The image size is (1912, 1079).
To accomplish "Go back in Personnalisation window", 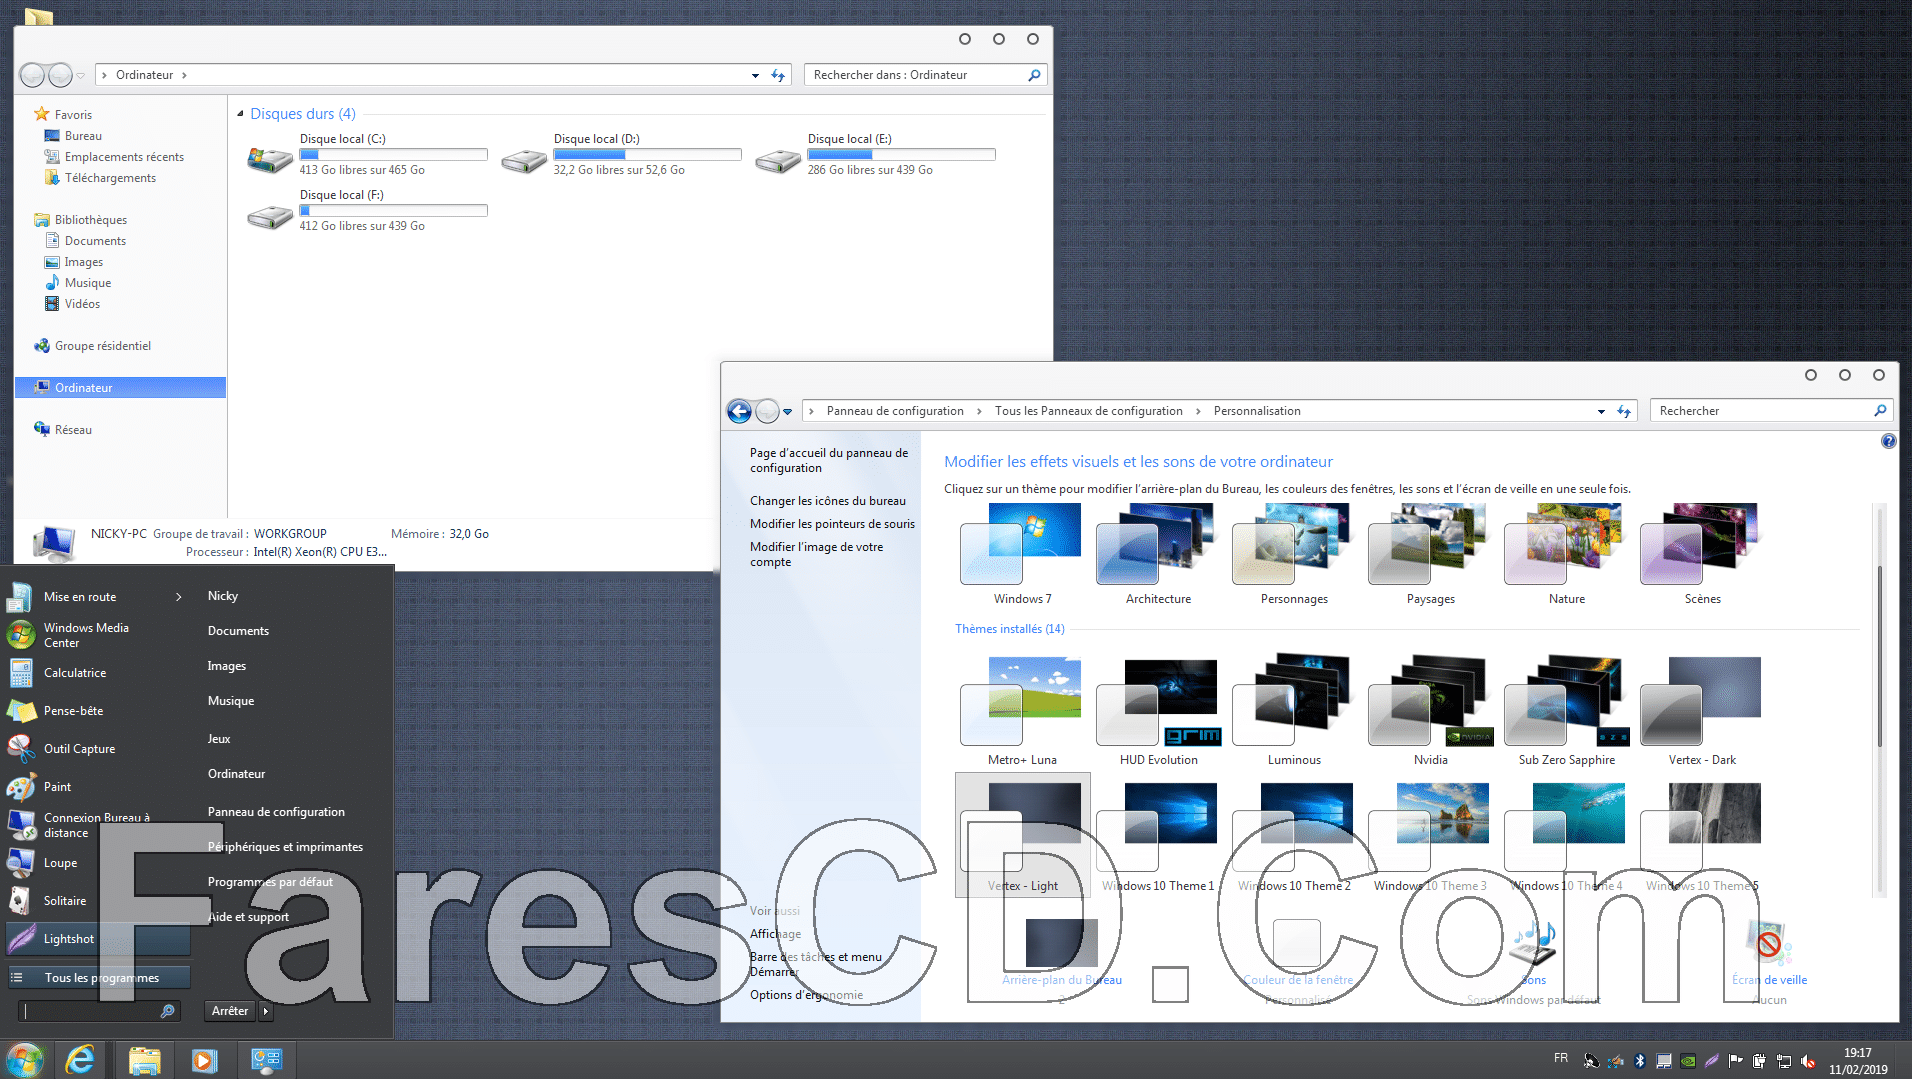I will pos(739,411).
